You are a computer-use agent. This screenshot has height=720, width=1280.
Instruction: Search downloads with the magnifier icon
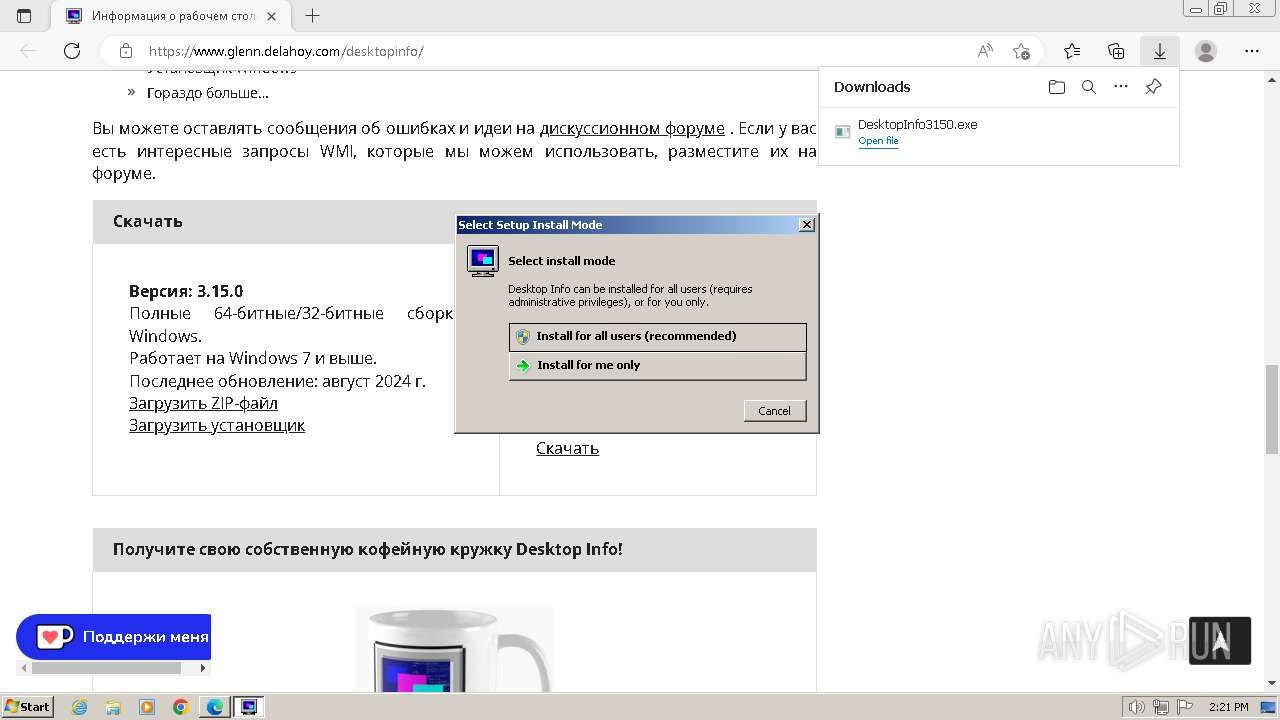(1089, 87)
